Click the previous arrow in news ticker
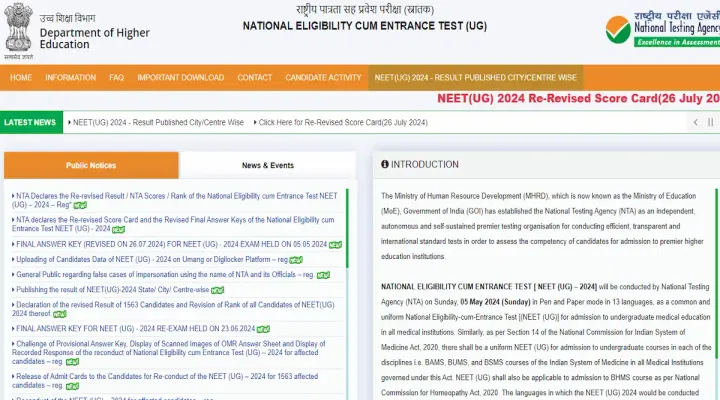 [x=696, y=122]
